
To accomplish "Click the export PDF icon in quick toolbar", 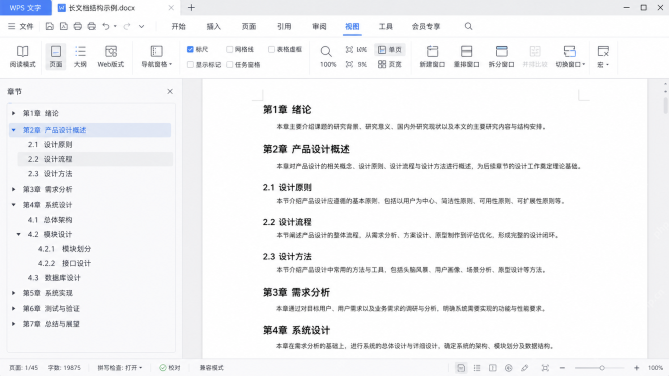I will (64, 26).
